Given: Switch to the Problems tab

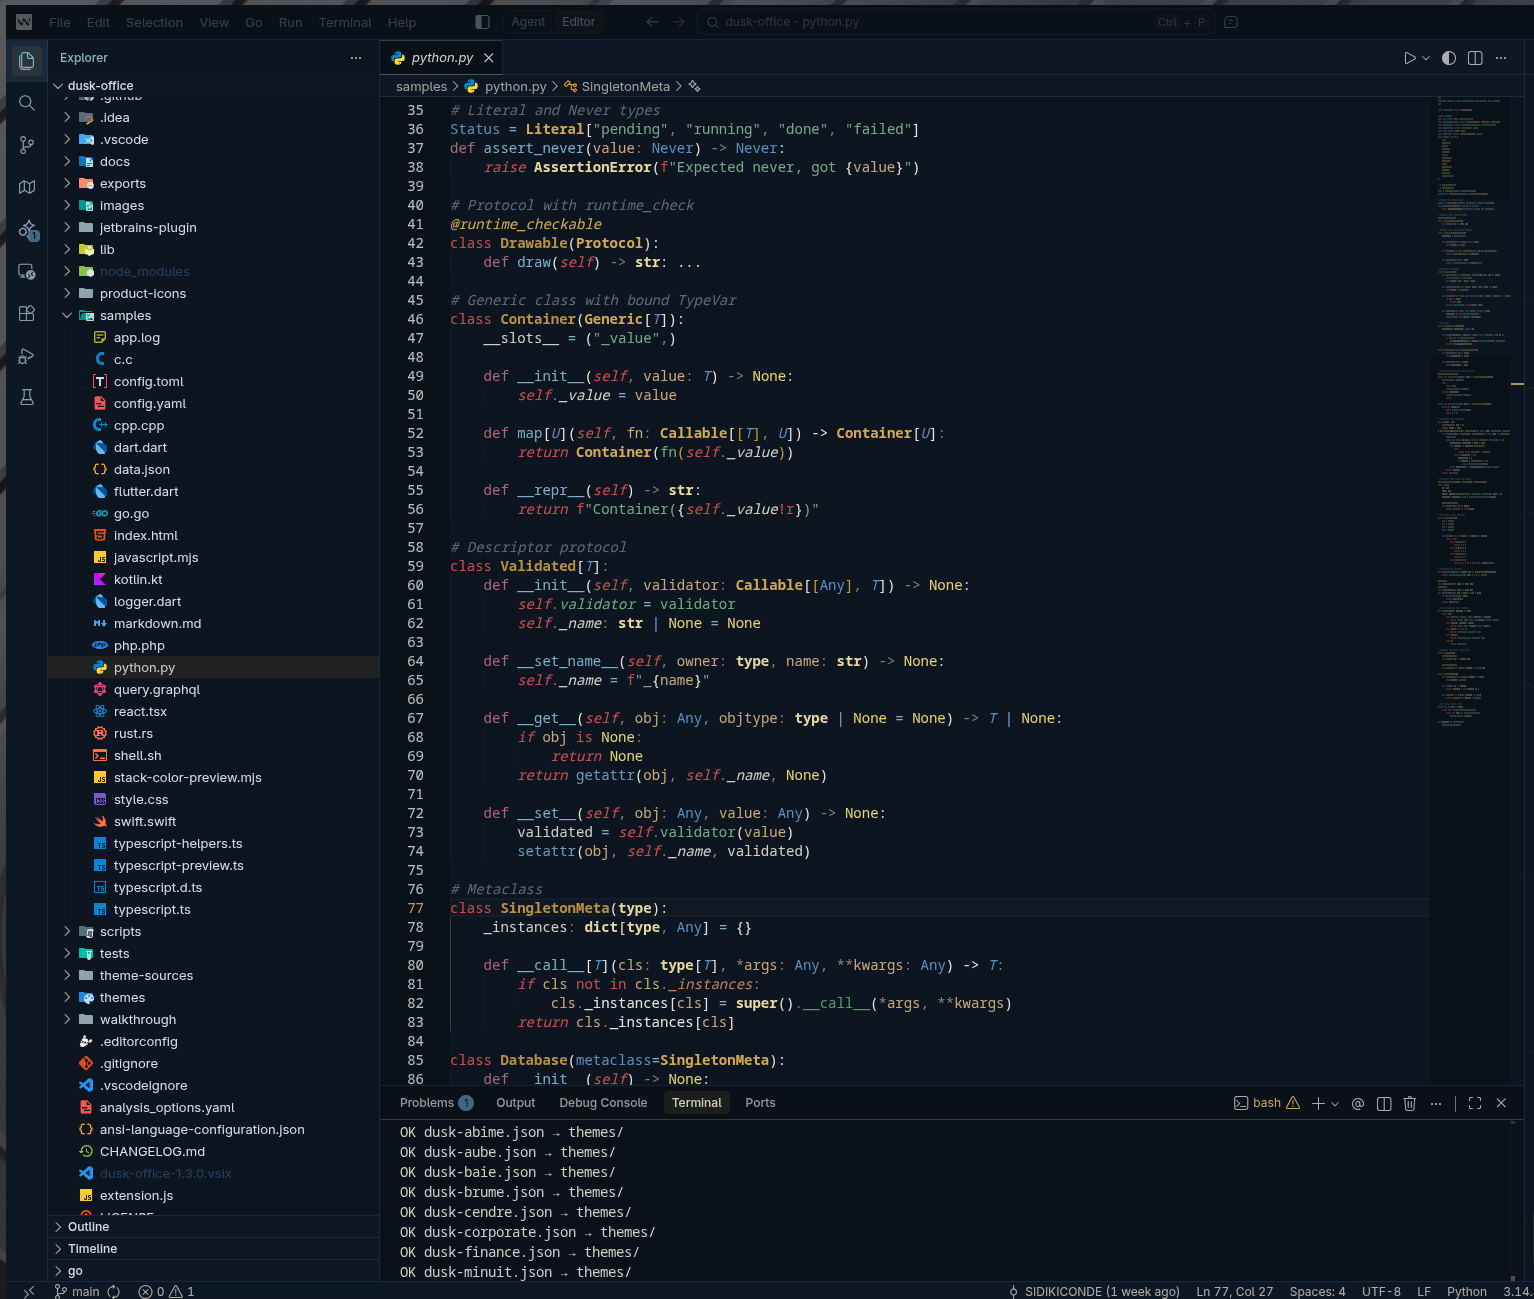Looking at the screenshot, I should coord(436,1103).
